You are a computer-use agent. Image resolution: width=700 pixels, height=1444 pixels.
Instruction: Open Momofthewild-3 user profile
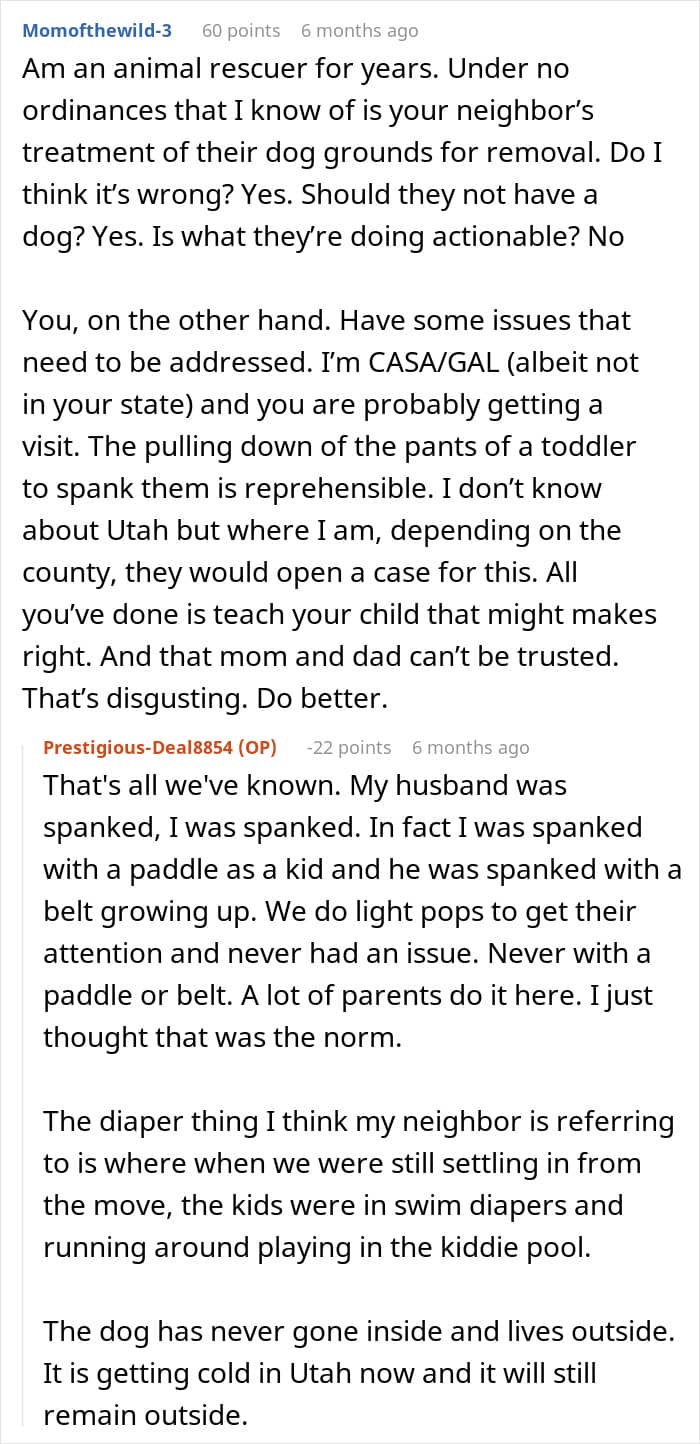point(97,30)
